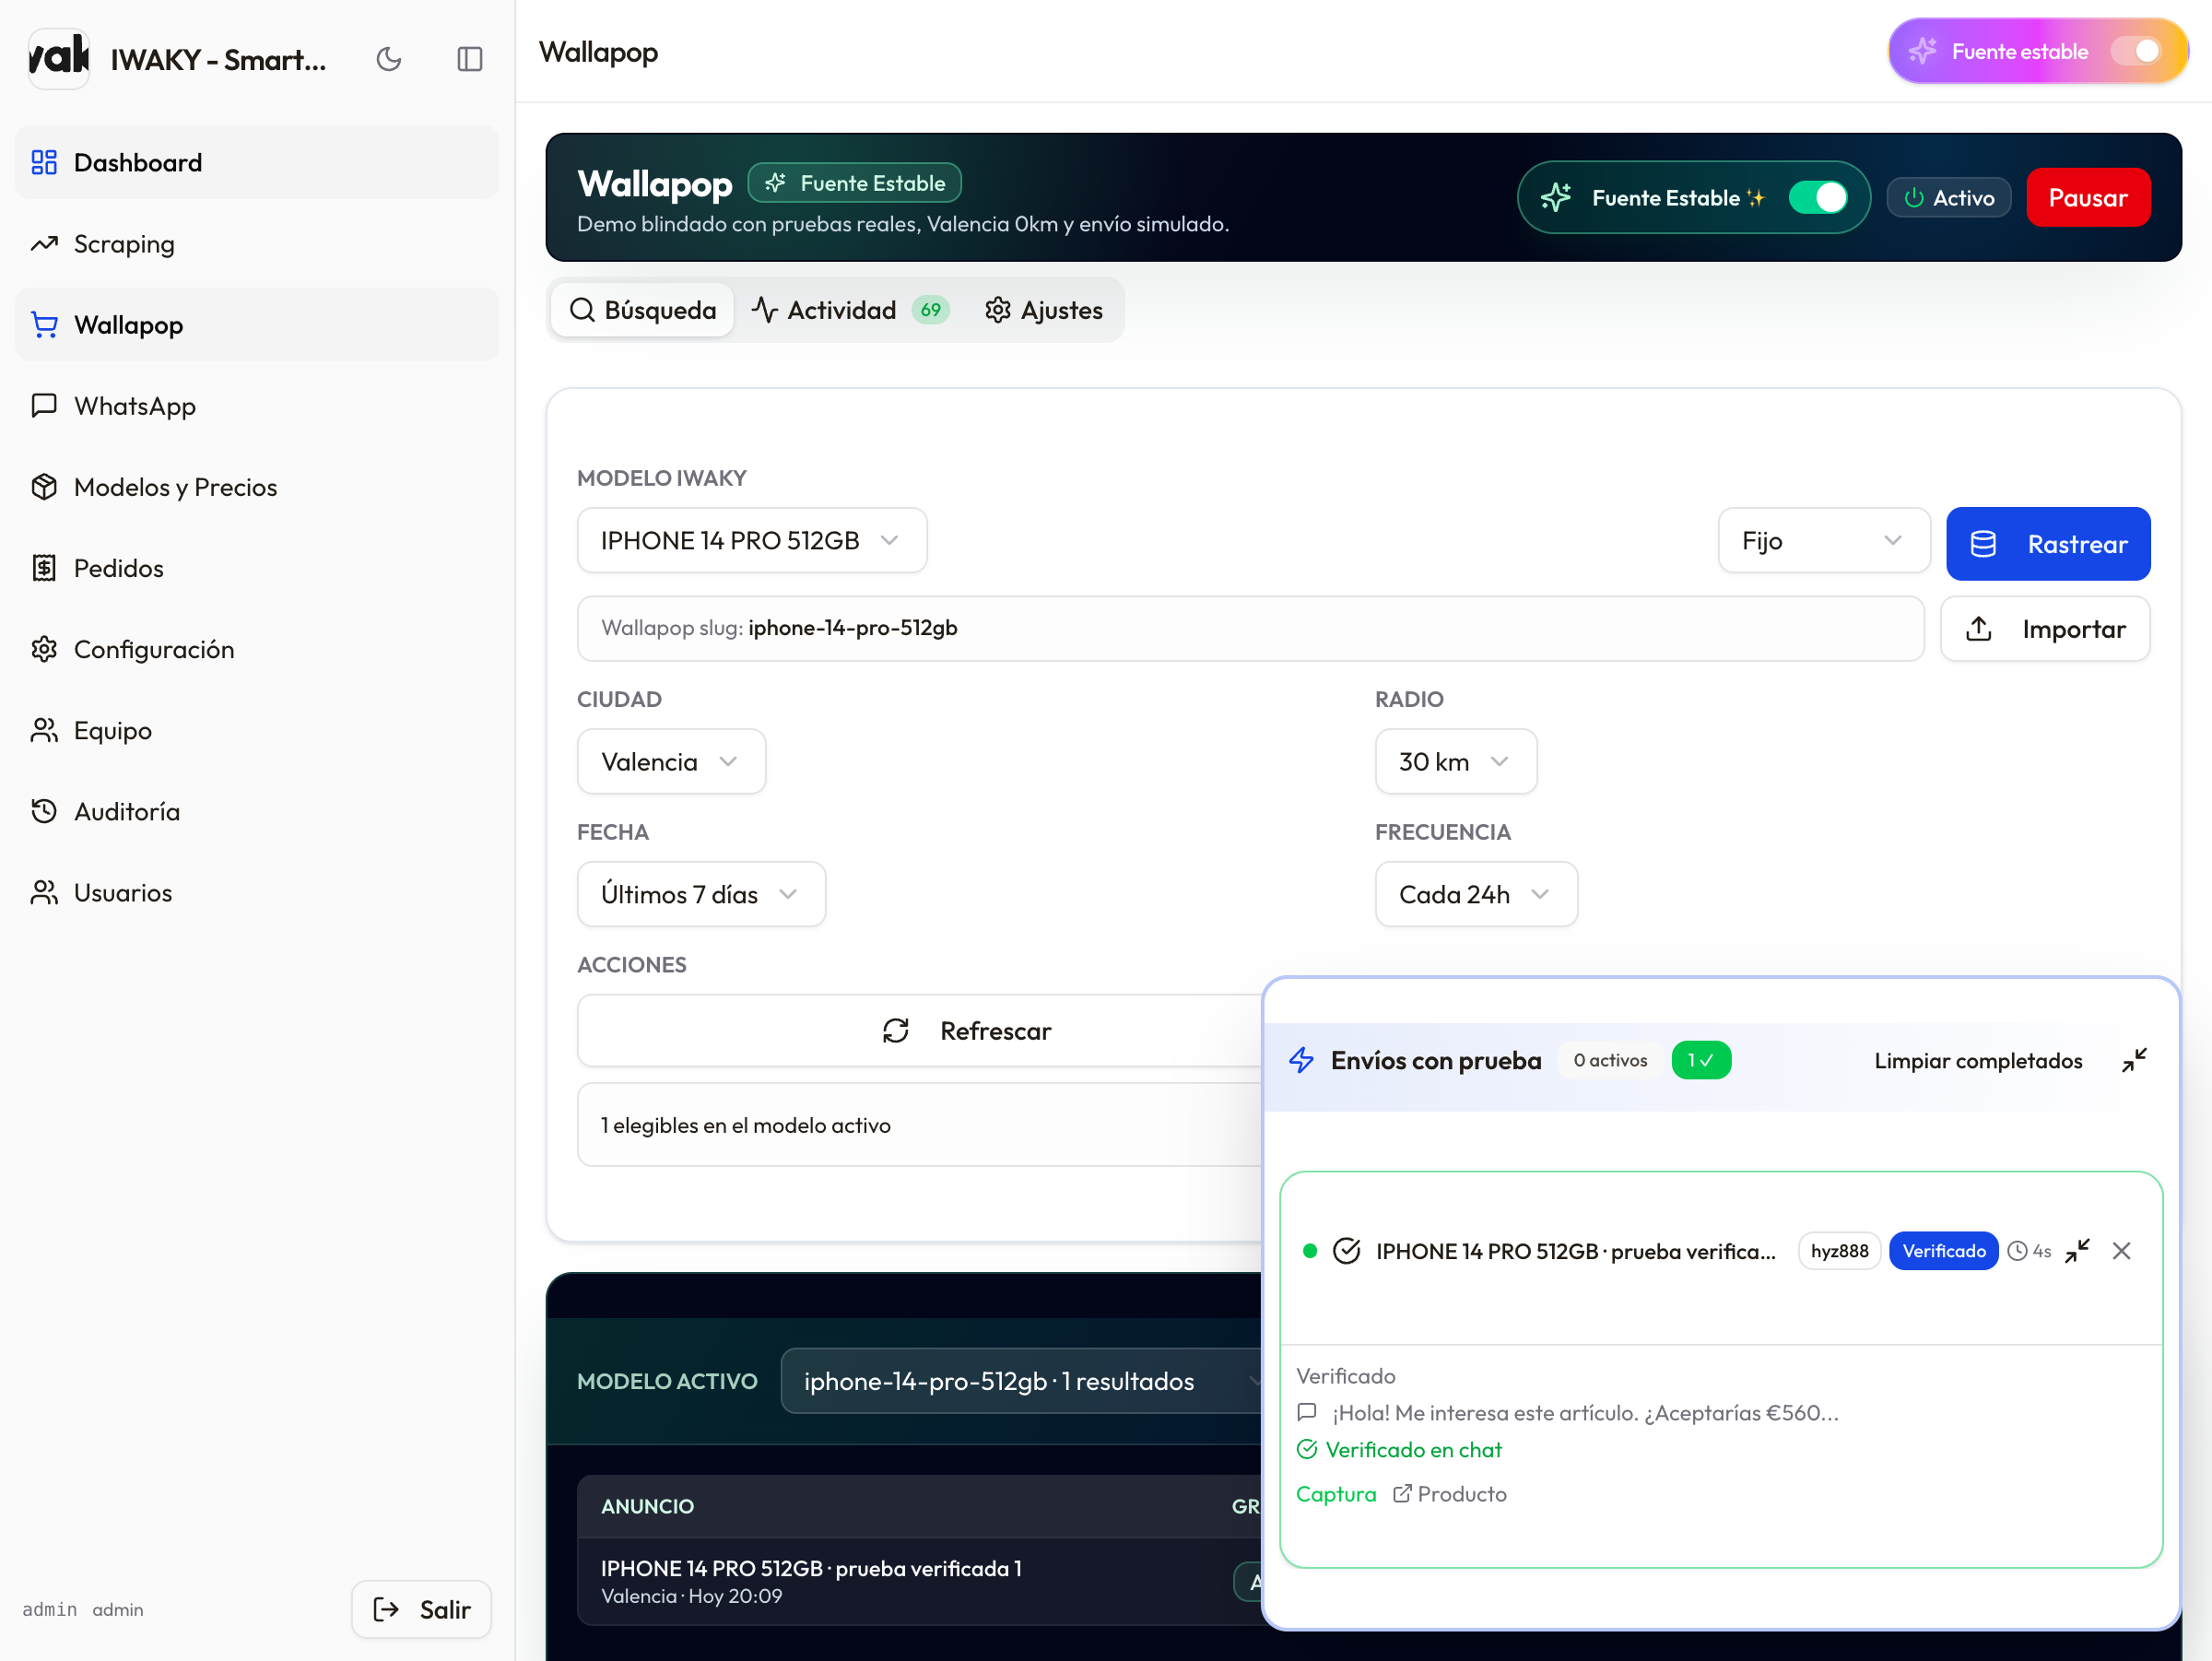Click '1 elegibles en el modelo activo' text
Viewport: 2212px width, 1661px height.
(x=745, y=1125)
